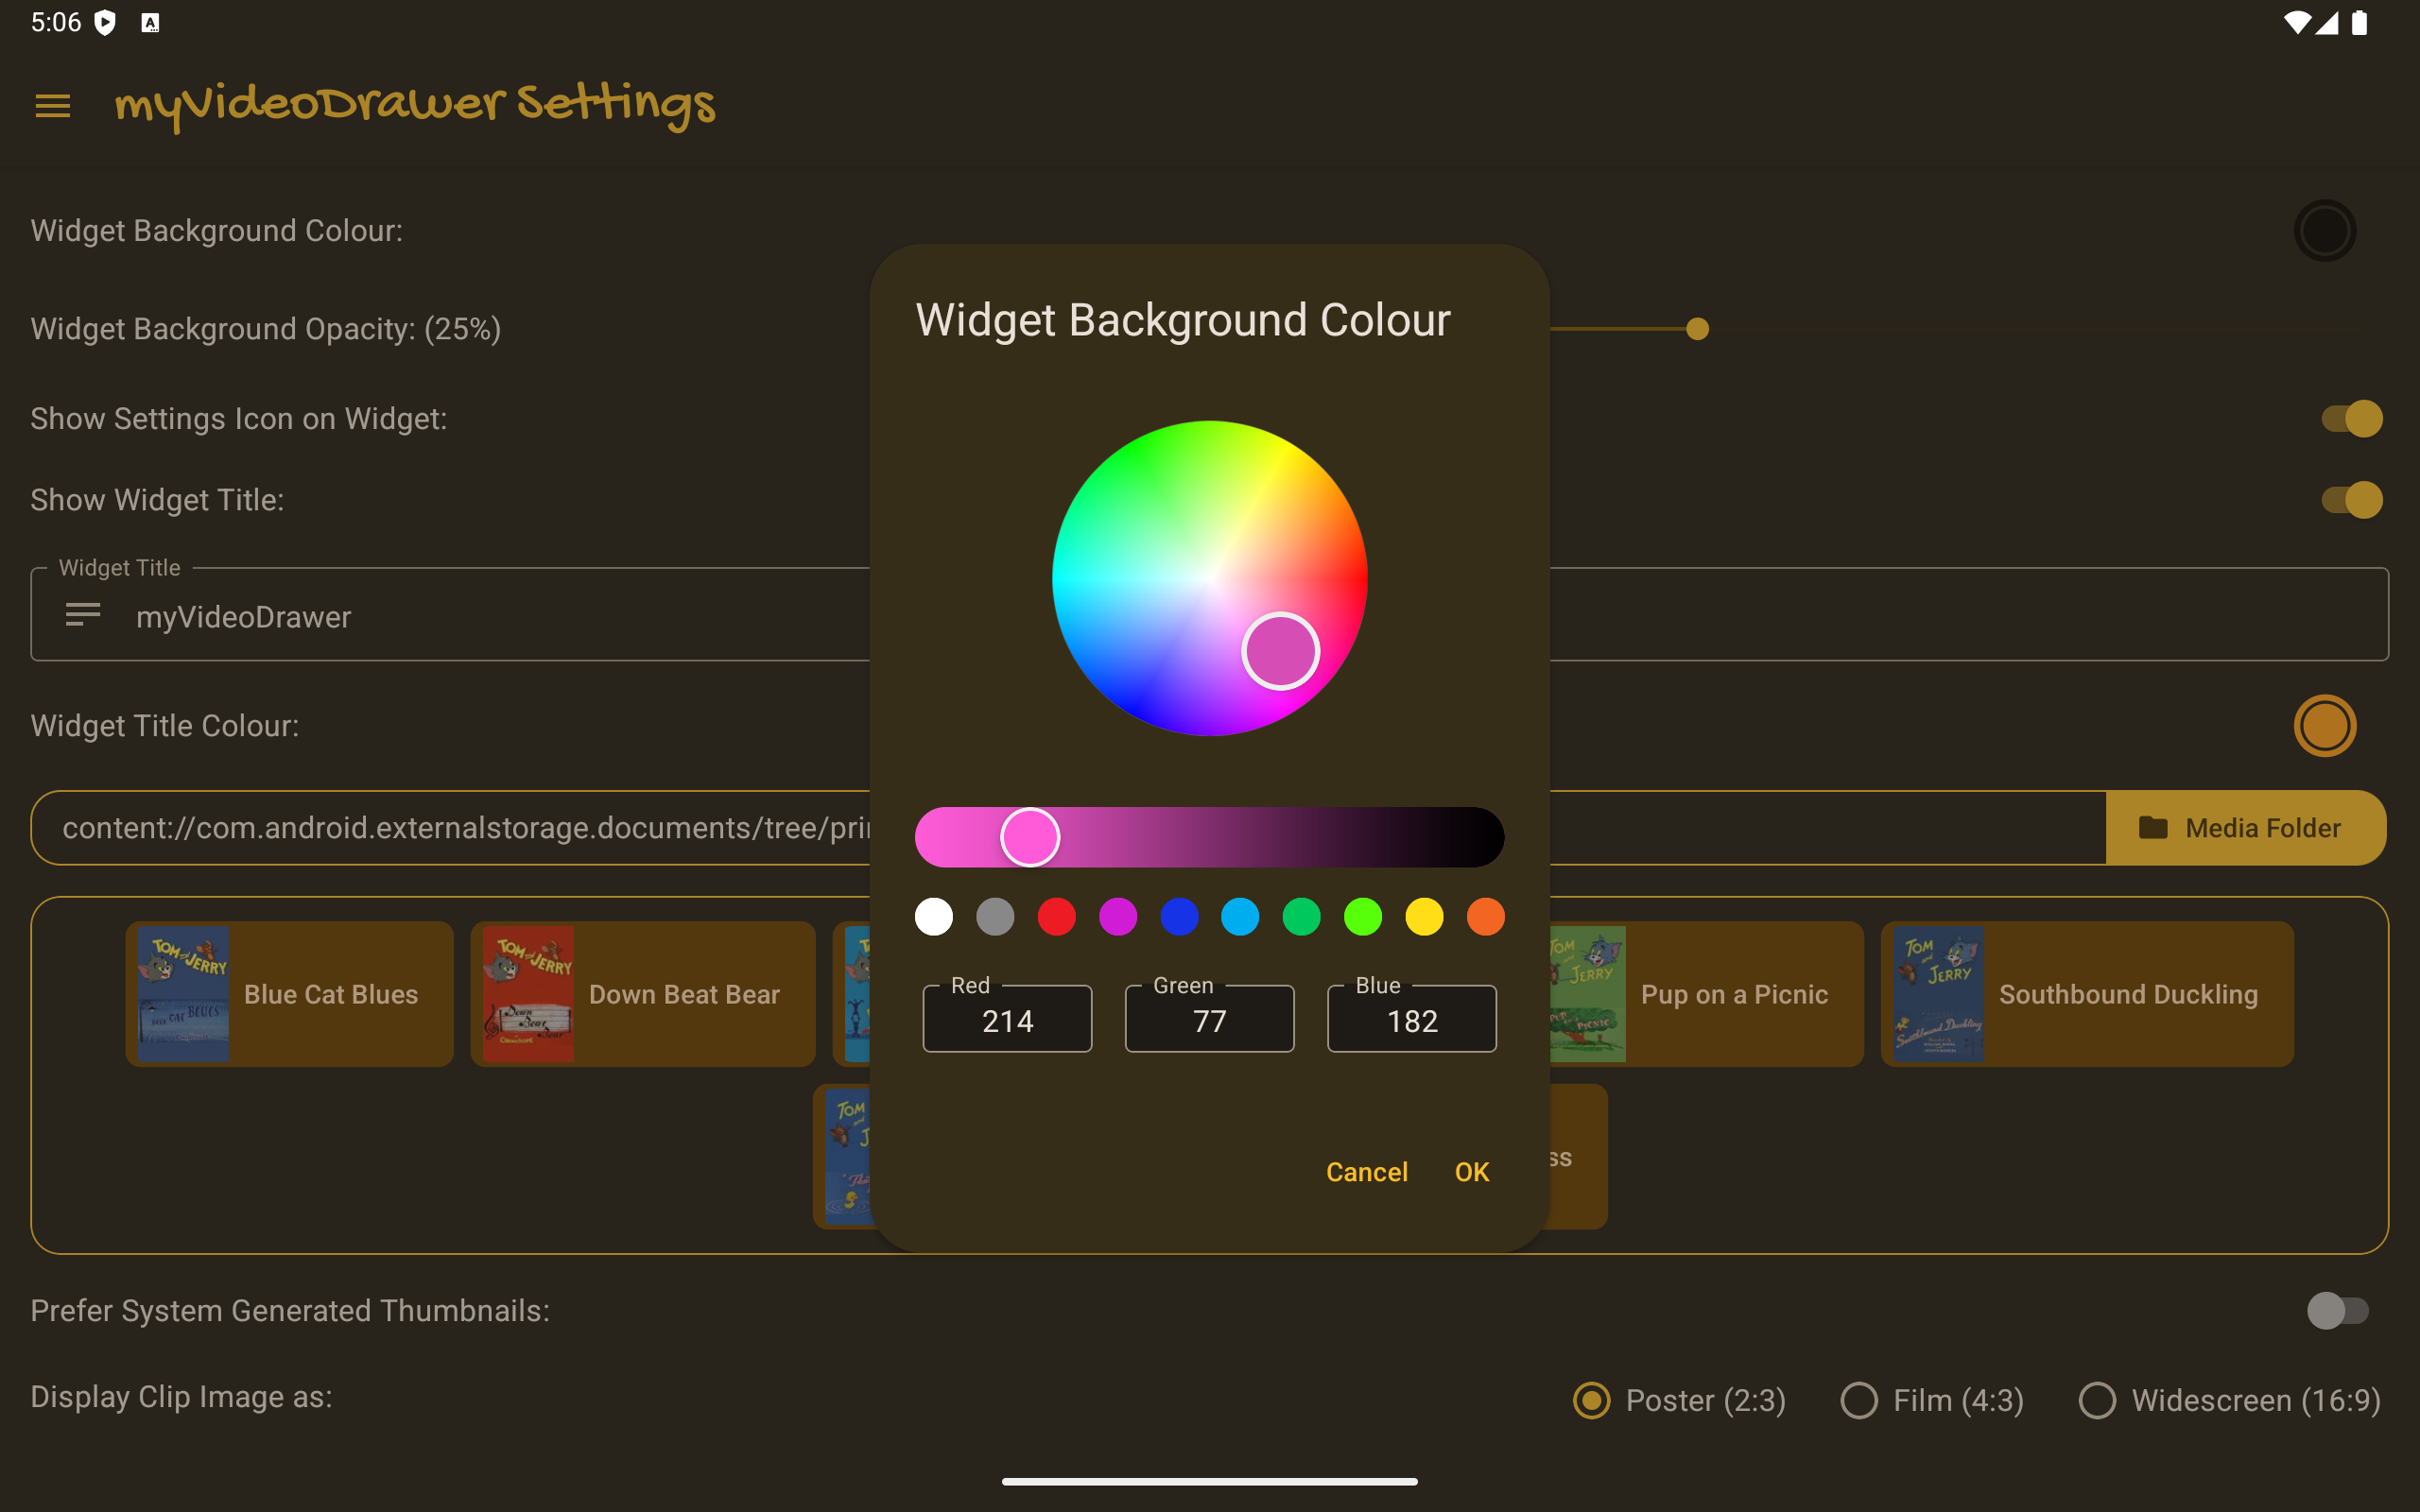Viewport: 2420px width, 1512px height.
Task: Pick the white preset colour dot
Action: (934, 917)
